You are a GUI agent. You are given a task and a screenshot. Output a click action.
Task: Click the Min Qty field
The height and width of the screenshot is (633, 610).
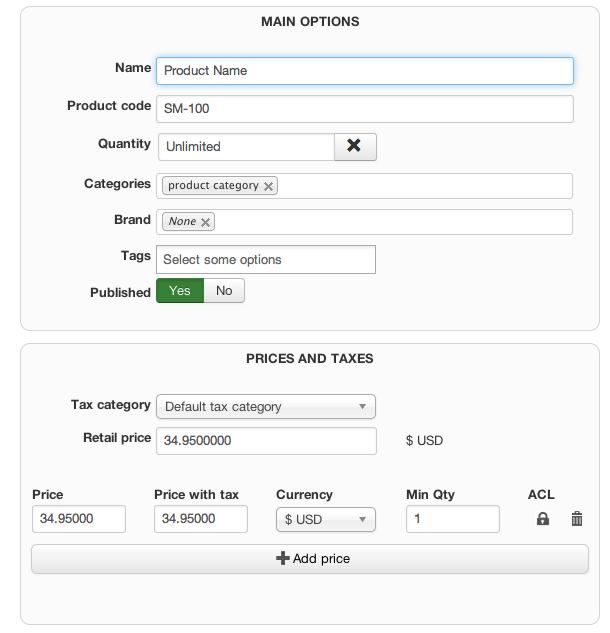pyautogui.click(x=453, y=519)
